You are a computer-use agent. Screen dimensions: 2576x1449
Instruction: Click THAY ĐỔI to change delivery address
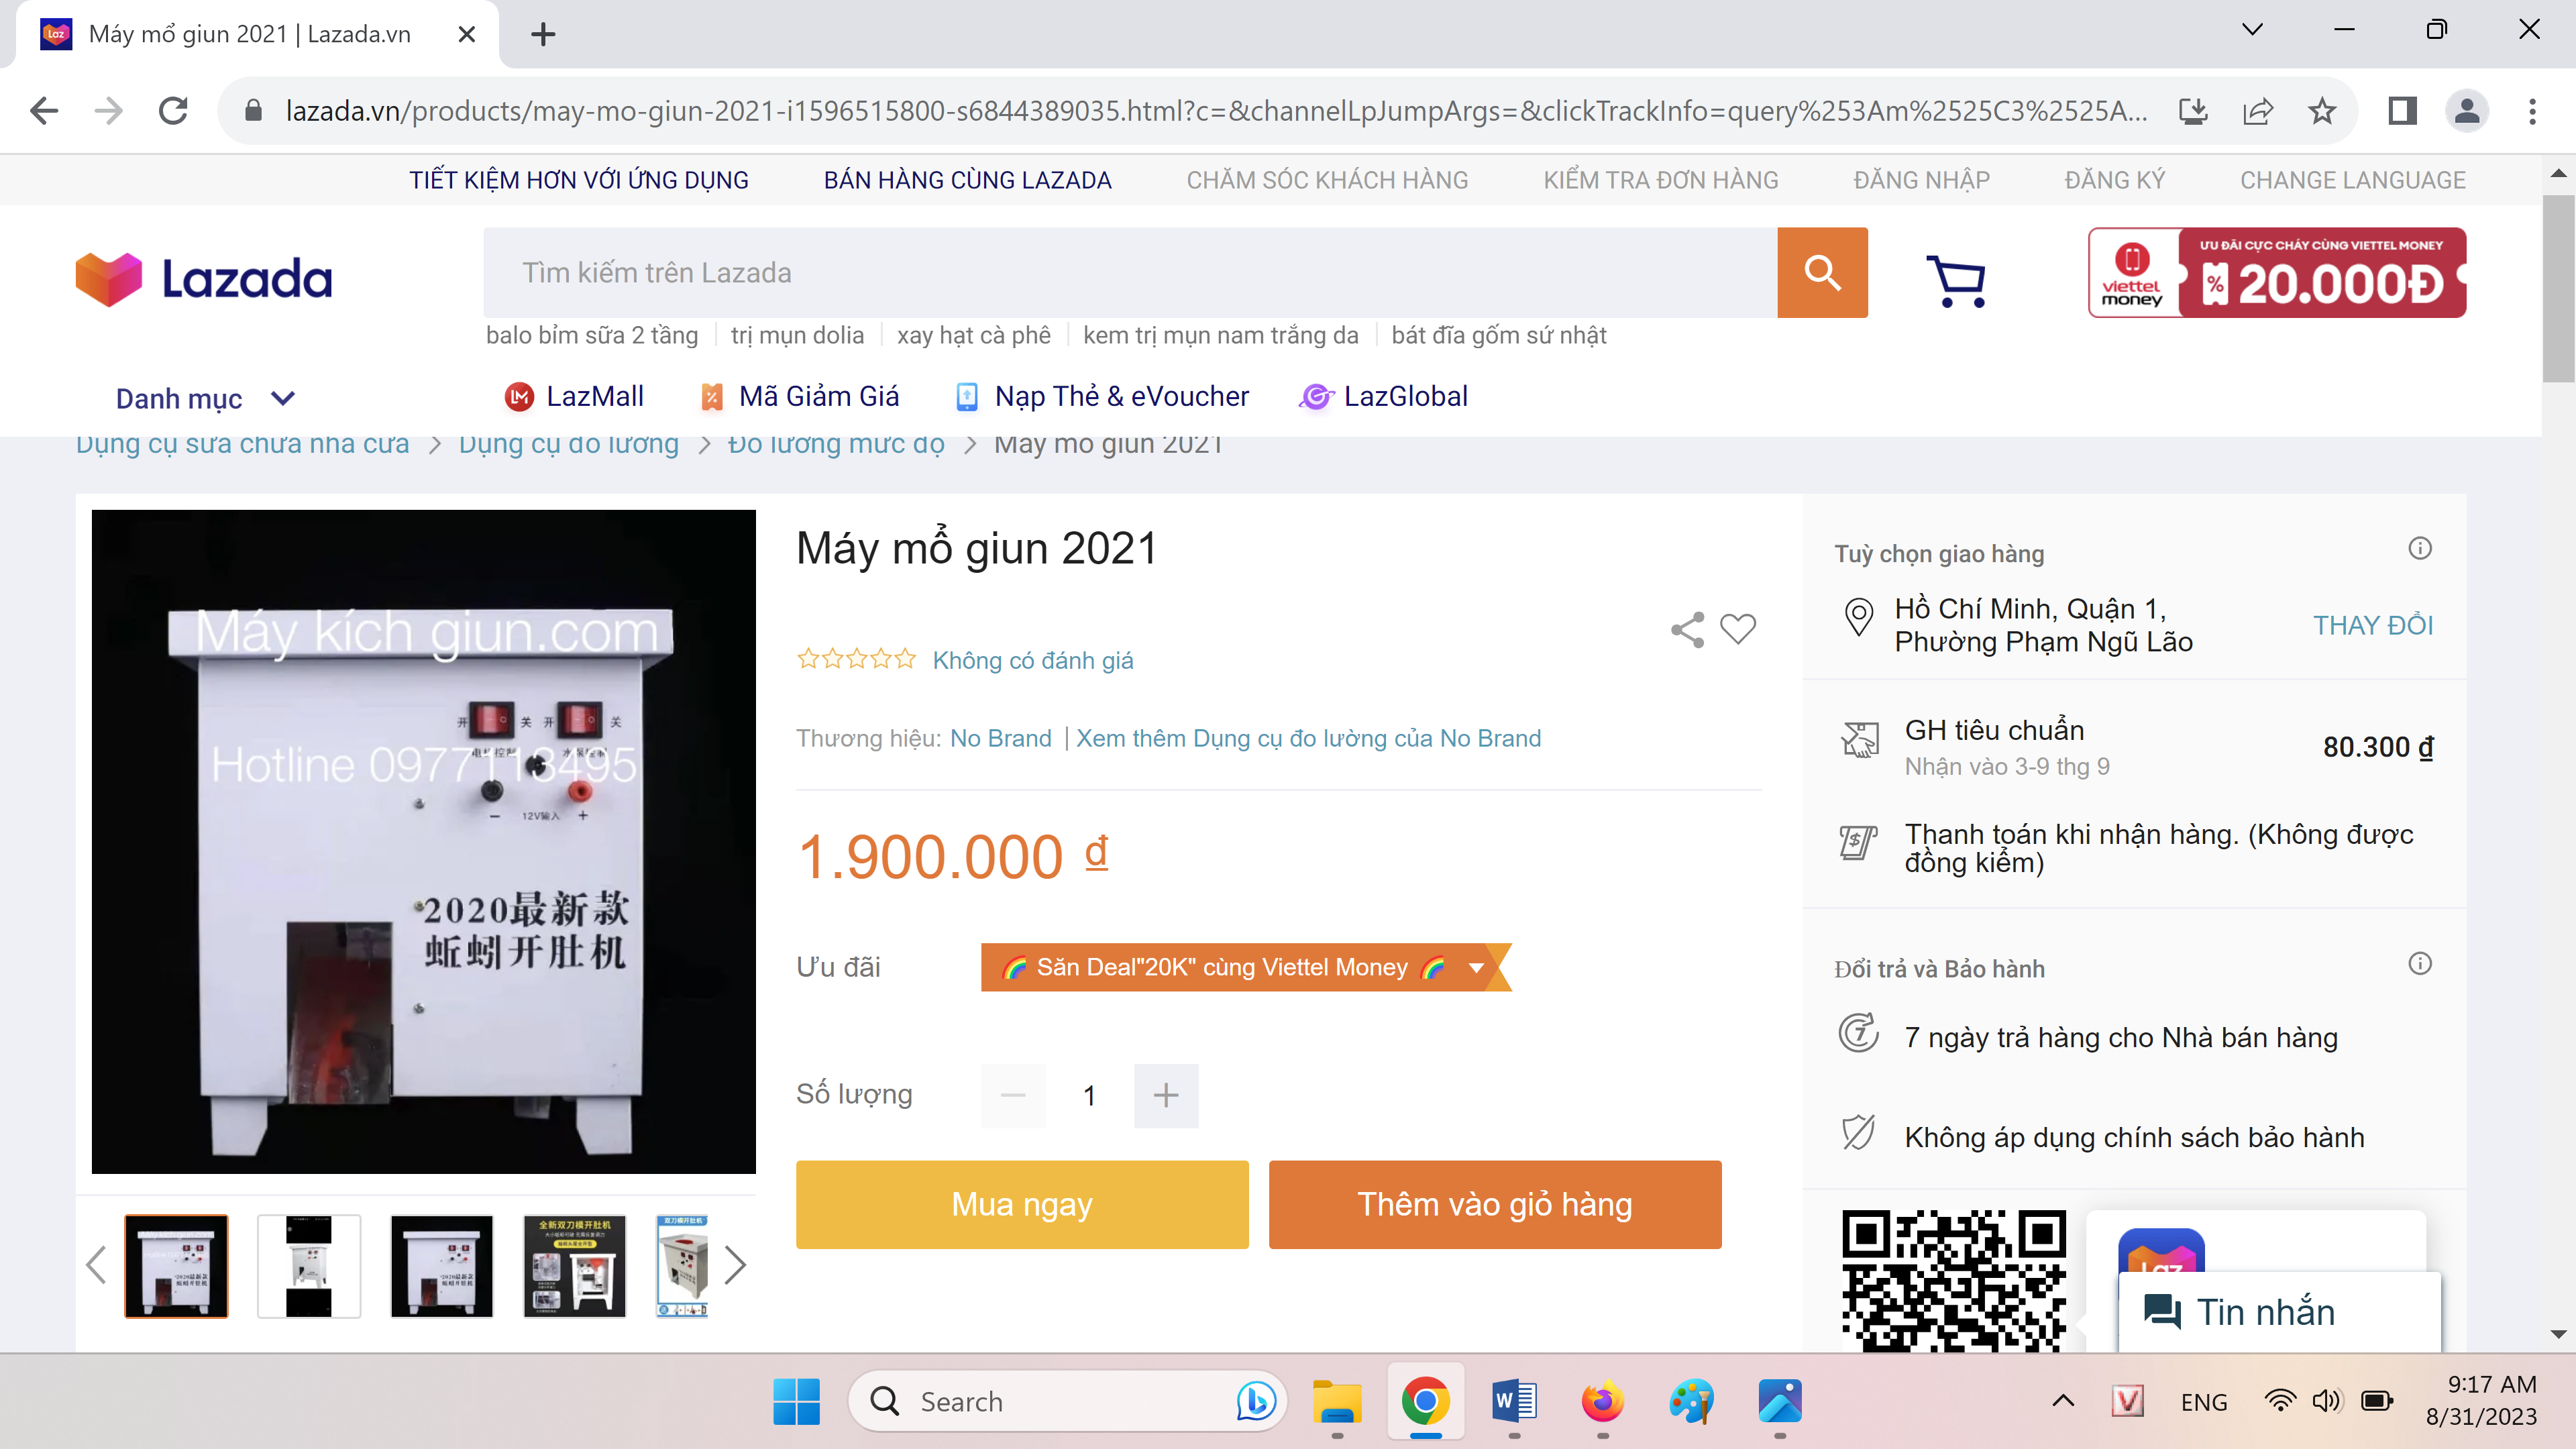tap(2372, 625)
